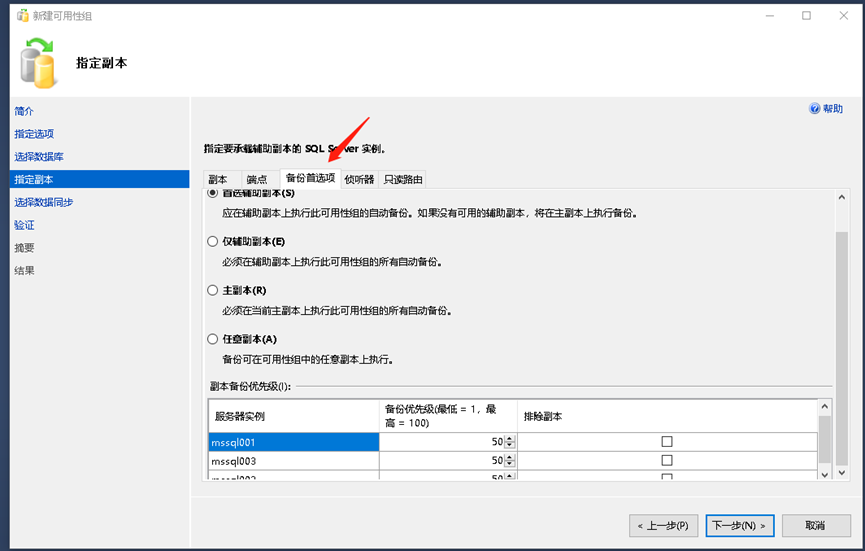Click the mssql001 priority value field

pos(442,442)
